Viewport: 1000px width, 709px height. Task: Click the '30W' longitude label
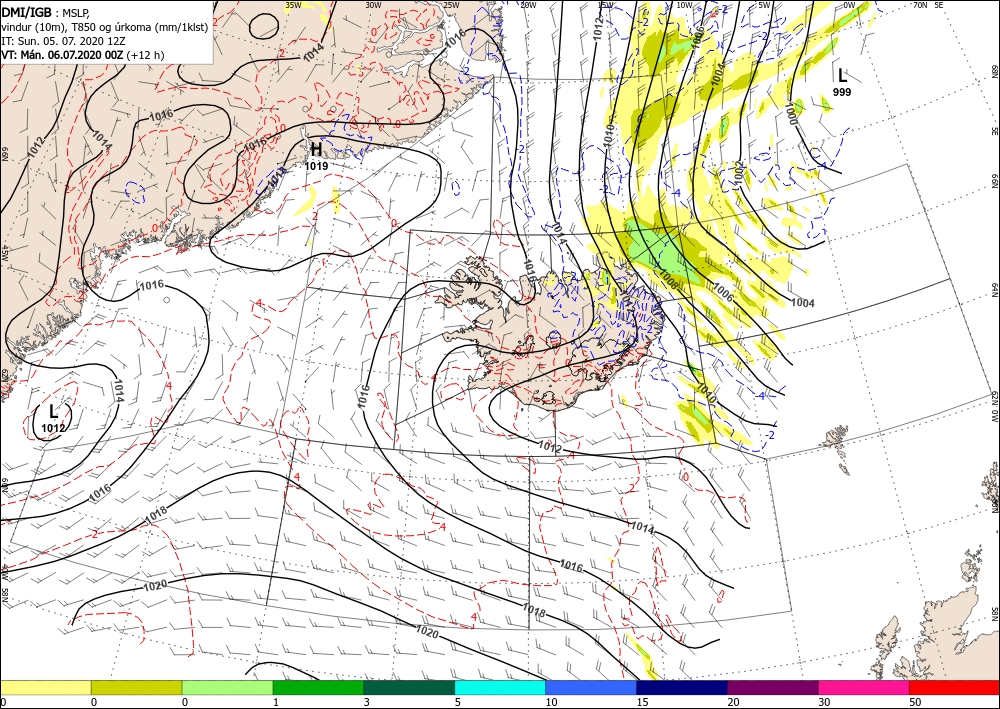click(373, 5)
